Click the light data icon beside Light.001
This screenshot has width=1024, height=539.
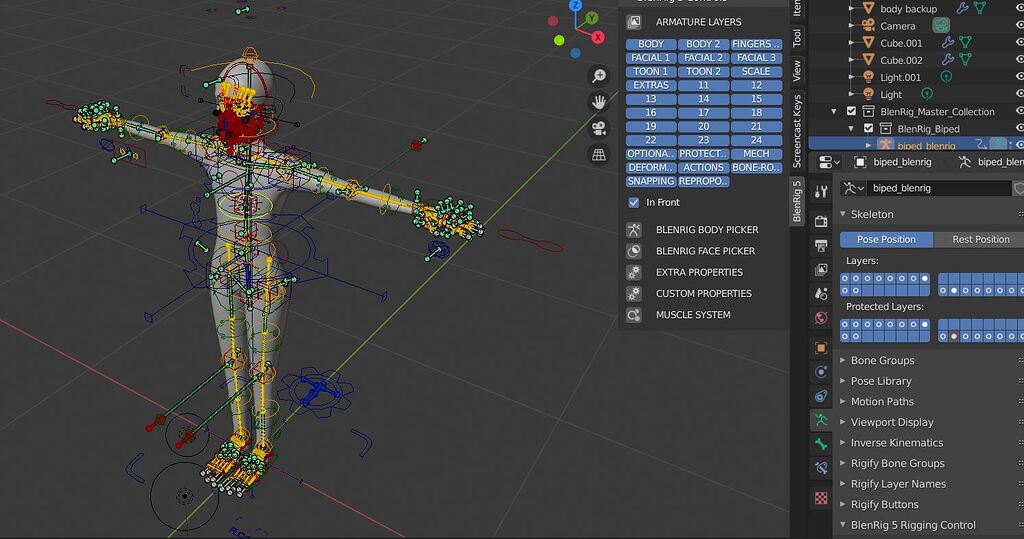click(x=946, y=77)
